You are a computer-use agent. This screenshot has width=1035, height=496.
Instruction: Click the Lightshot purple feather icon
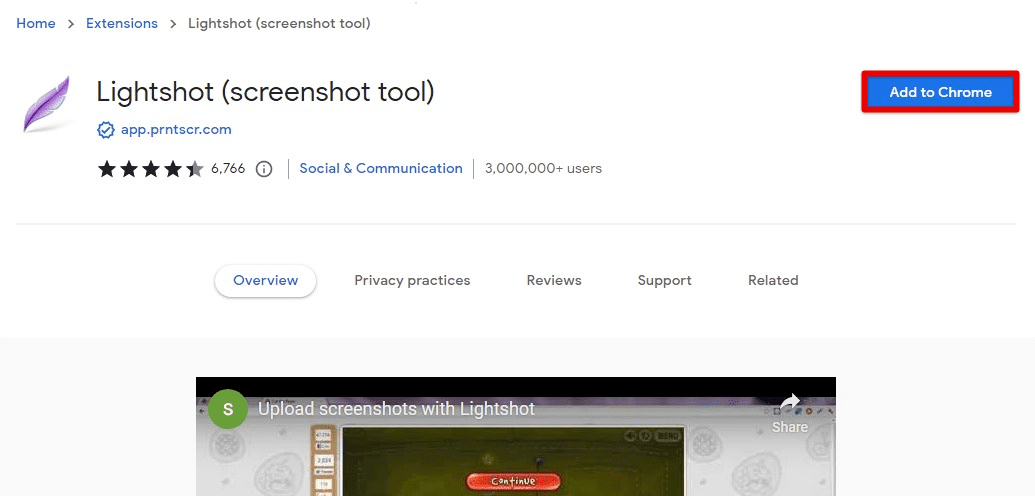46,104
